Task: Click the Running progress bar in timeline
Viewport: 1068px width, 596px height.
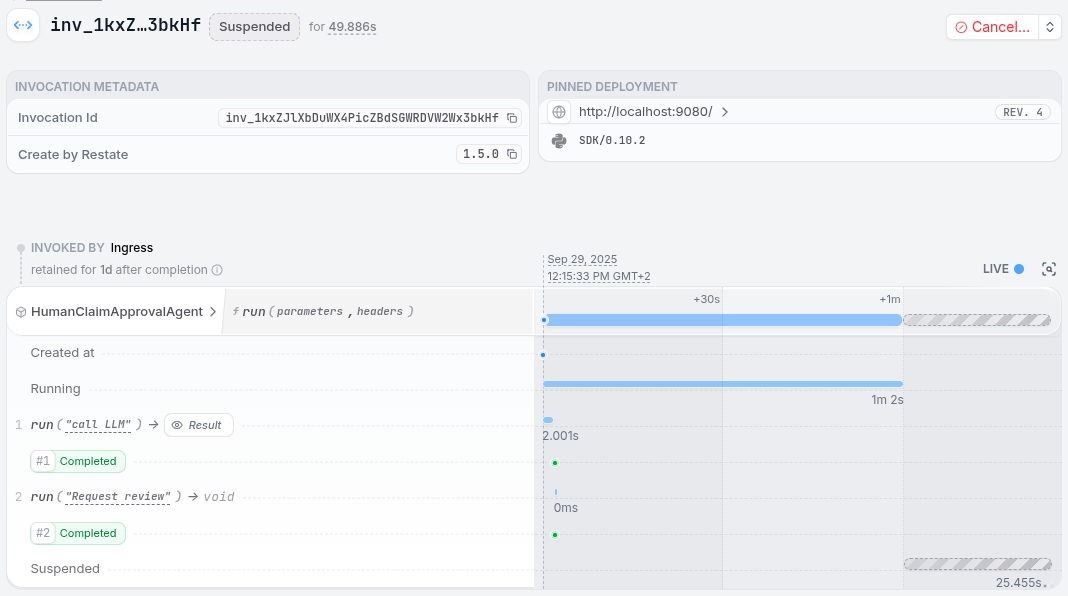Action: [723, 384]
